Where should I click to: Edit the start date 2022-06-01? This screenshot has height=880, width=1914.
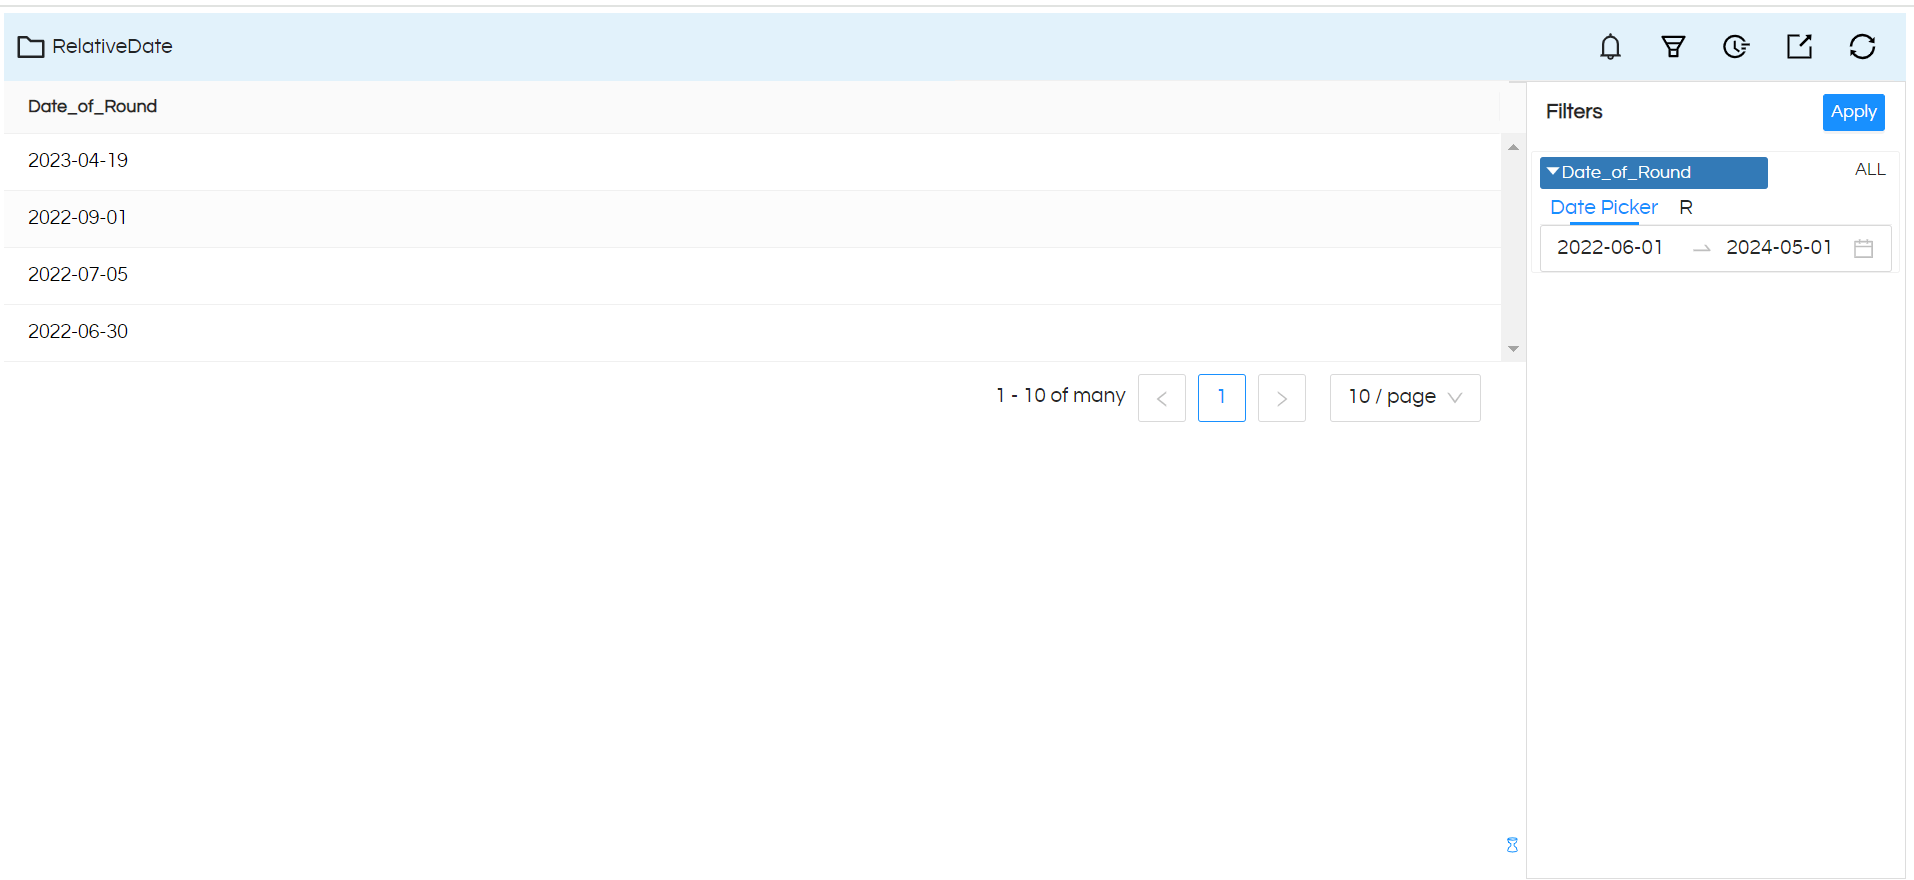click(1610, 248)
